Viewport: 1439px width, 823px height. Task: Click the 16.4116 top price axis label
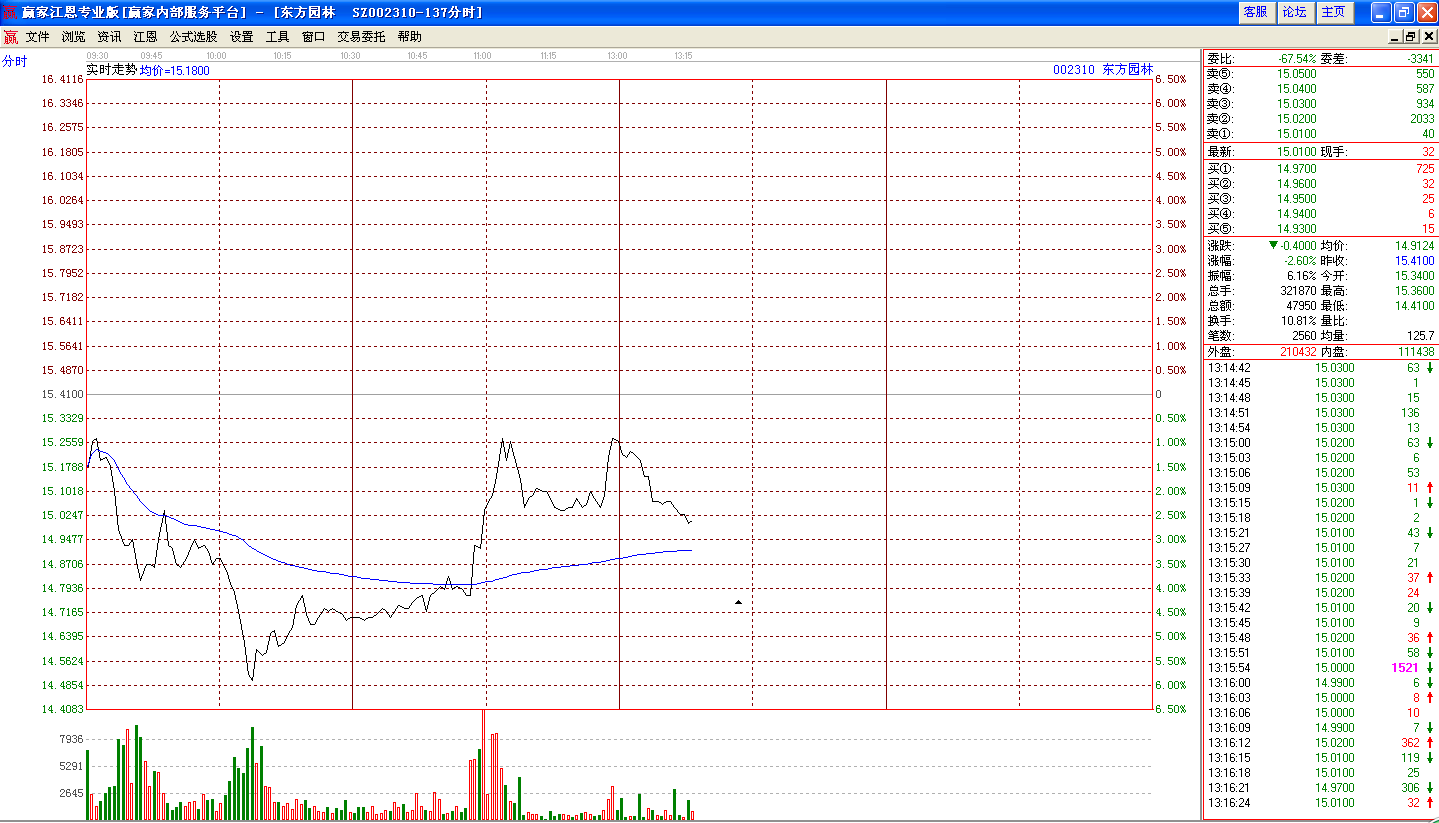(x=63, y=79)
